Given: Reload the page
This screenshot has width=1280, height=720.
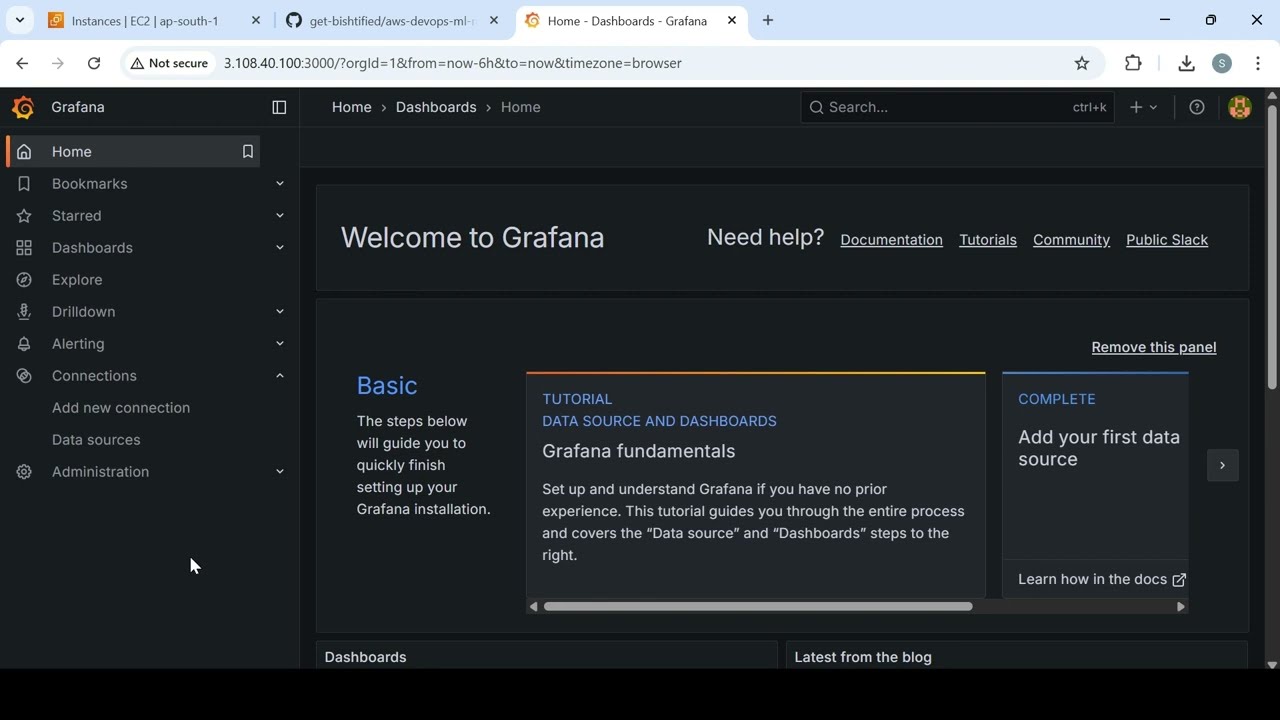Looking at the screenshot, I should click(94, 63).
